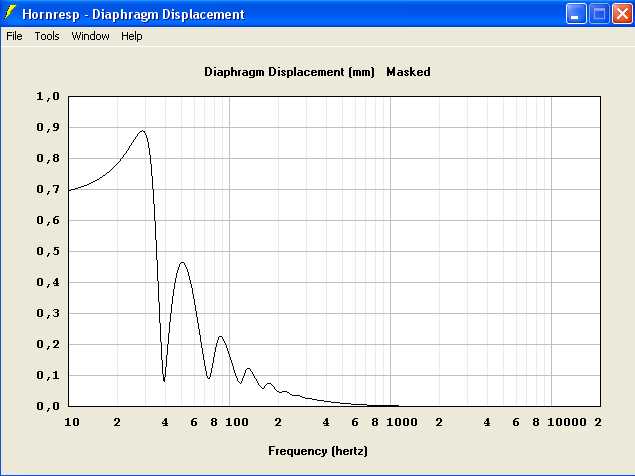Click the '0,4' y-axis value
The height and width of the screenshot is (476, 635).
pyautogui.click(x=48, y=282)
